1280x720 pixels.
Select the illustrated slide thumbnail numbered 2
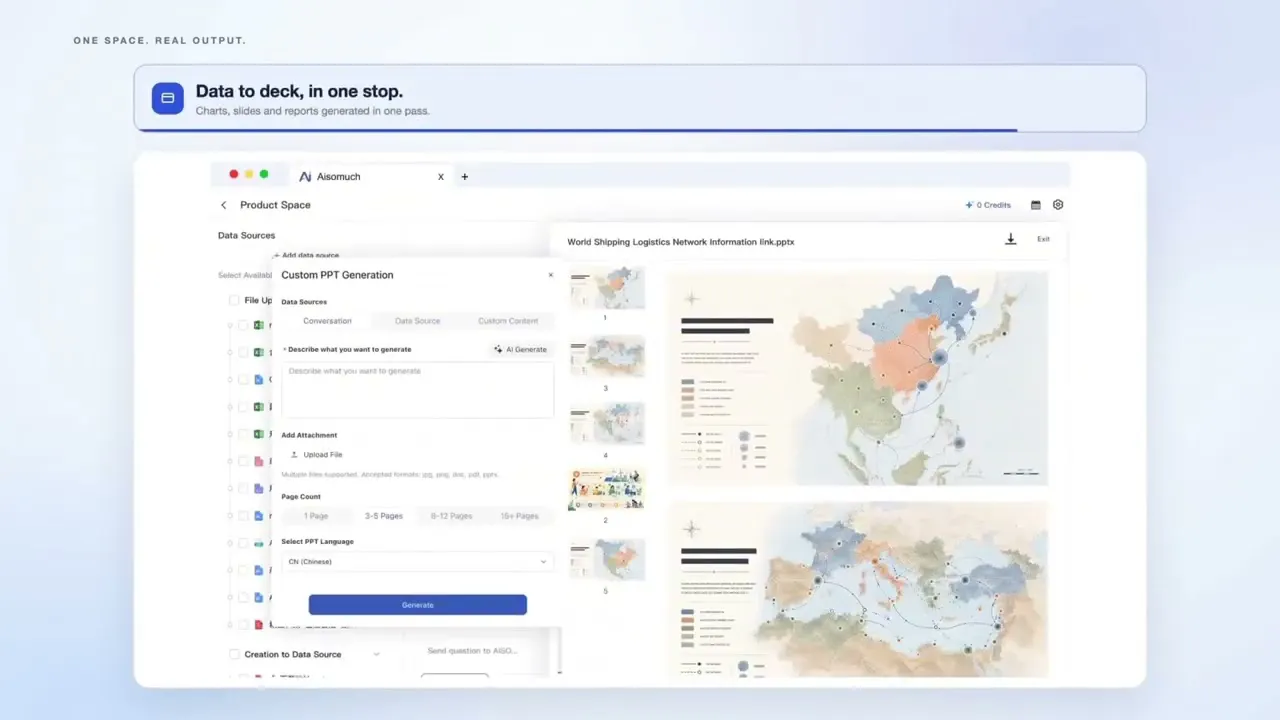coord(607,490)
